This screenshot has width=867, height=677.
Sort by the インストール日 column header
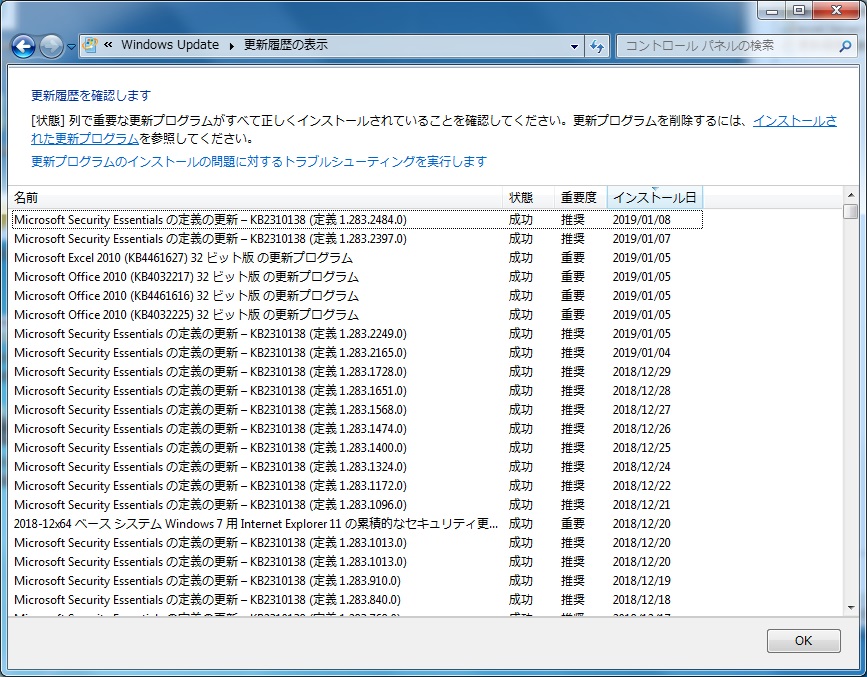pos(655,197)
